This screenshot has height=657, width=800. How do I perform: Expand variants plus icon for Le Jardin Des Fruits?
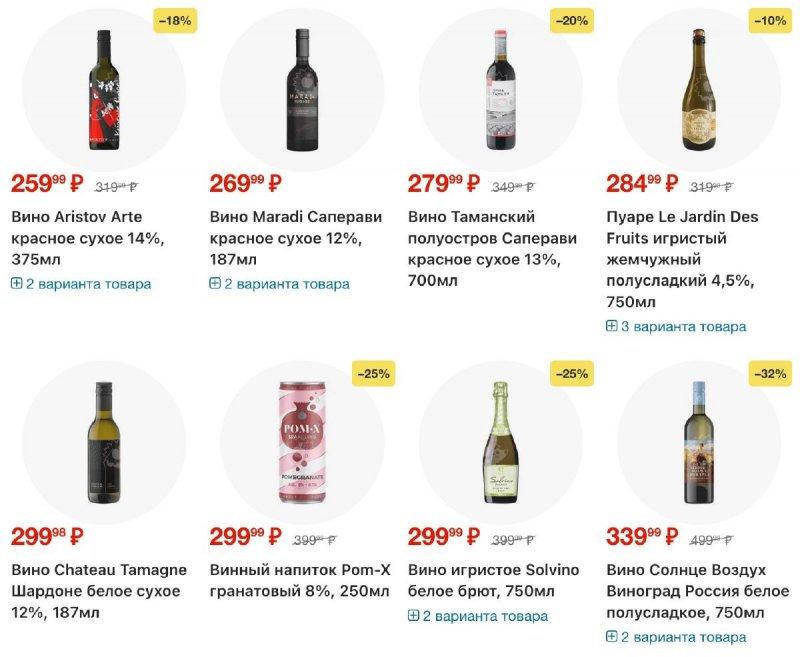pos(612,326)
